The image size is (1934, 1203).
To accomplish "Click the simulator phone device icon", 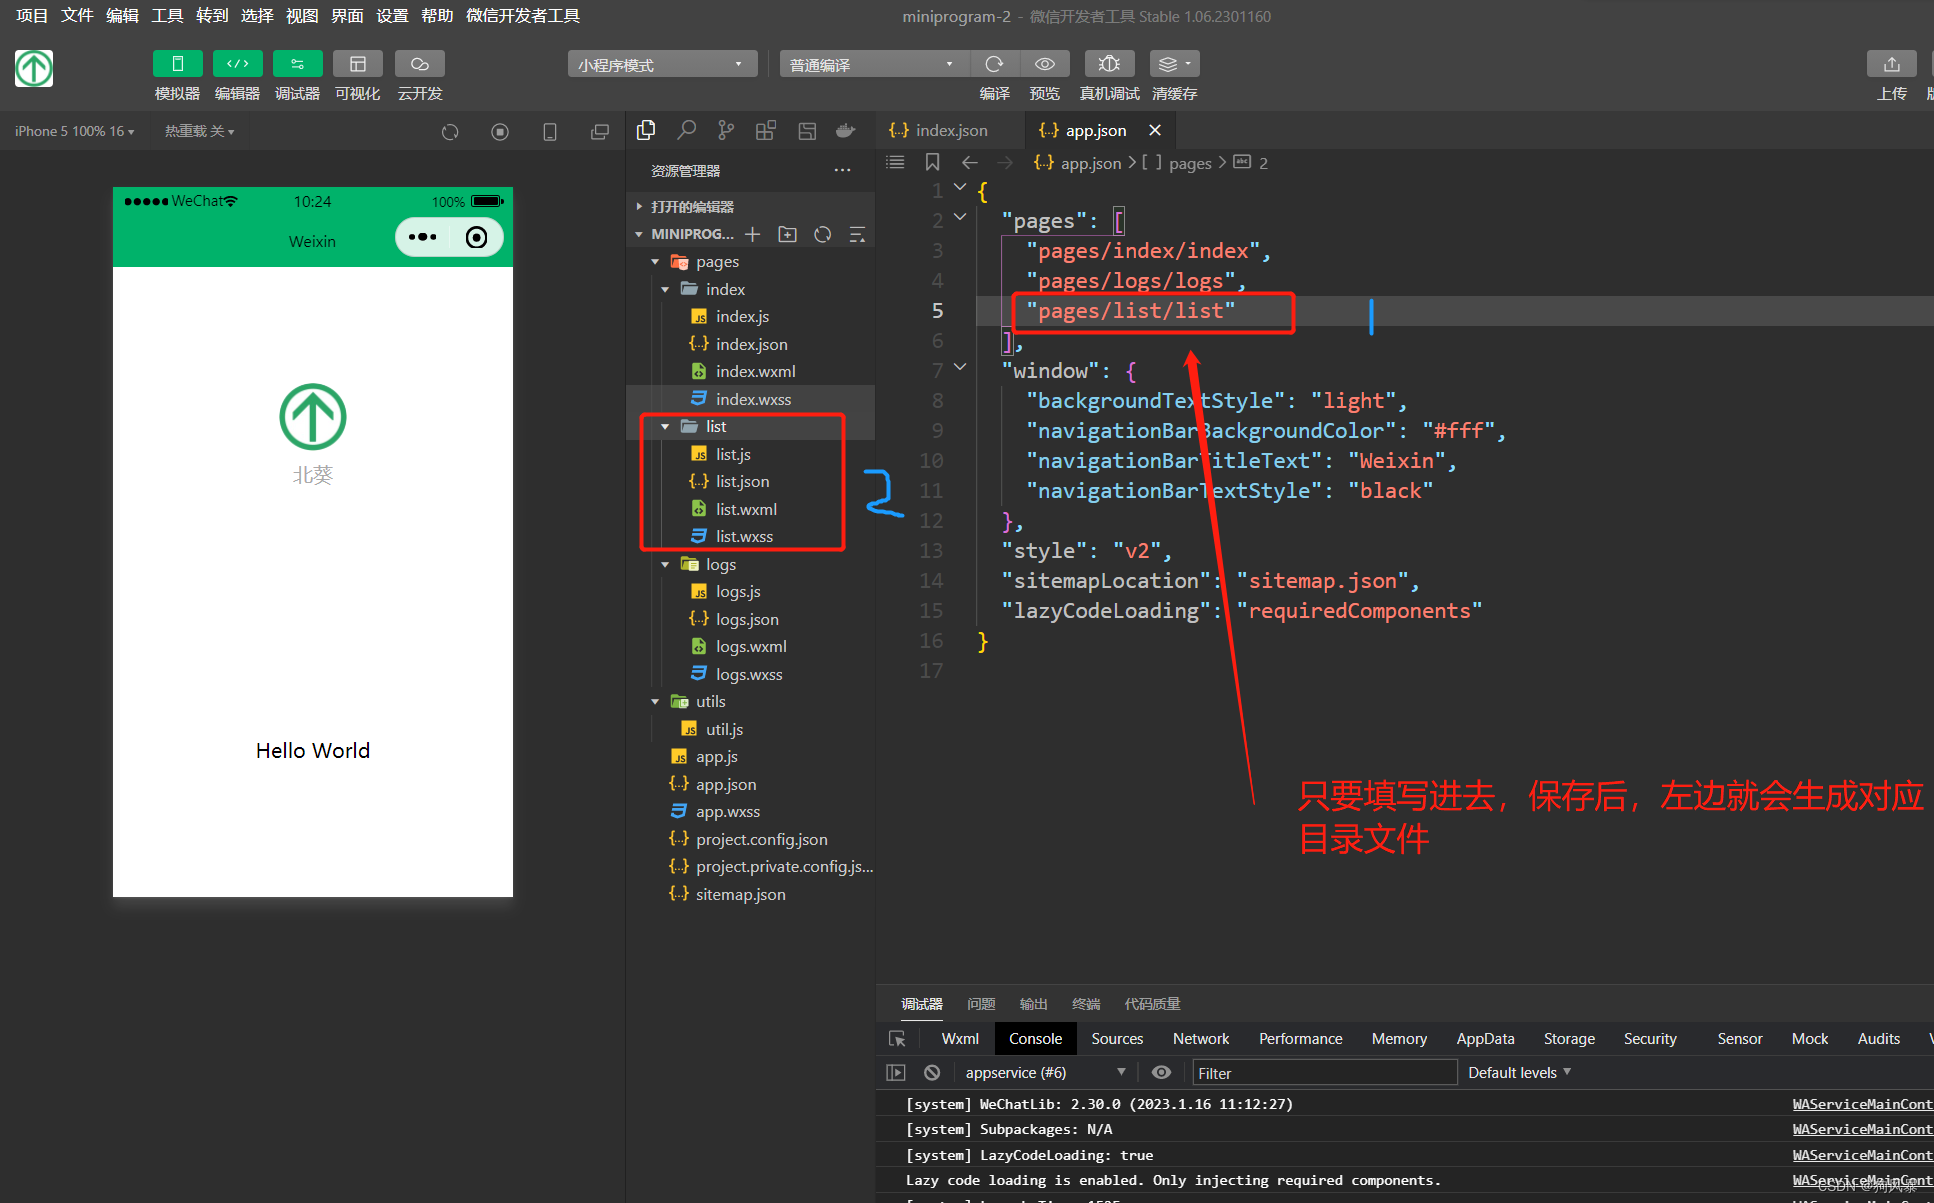I will [550, 132].
